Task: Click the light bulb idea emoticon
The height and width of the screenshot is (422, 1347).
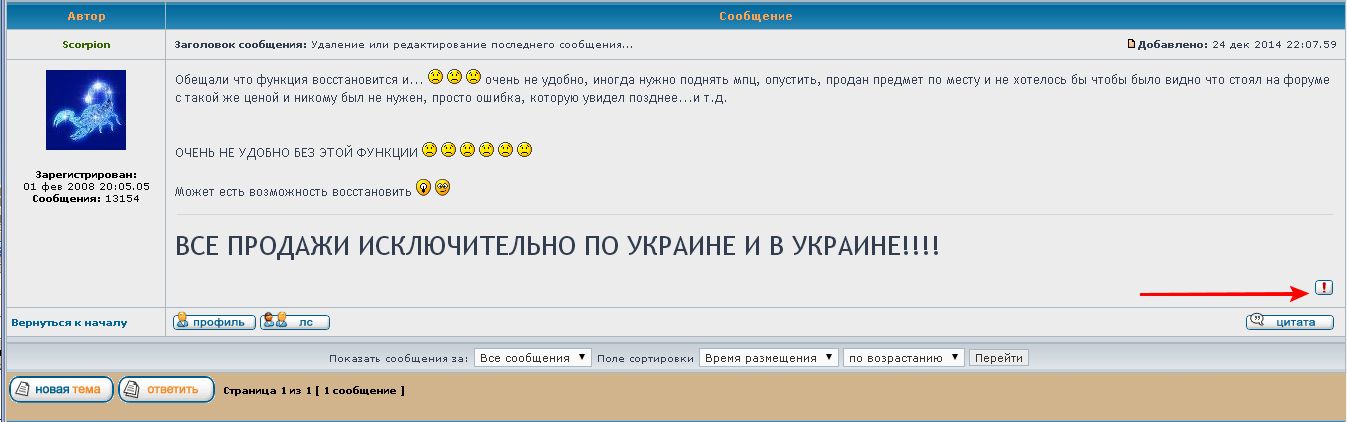Action: (x=423, y=187)
